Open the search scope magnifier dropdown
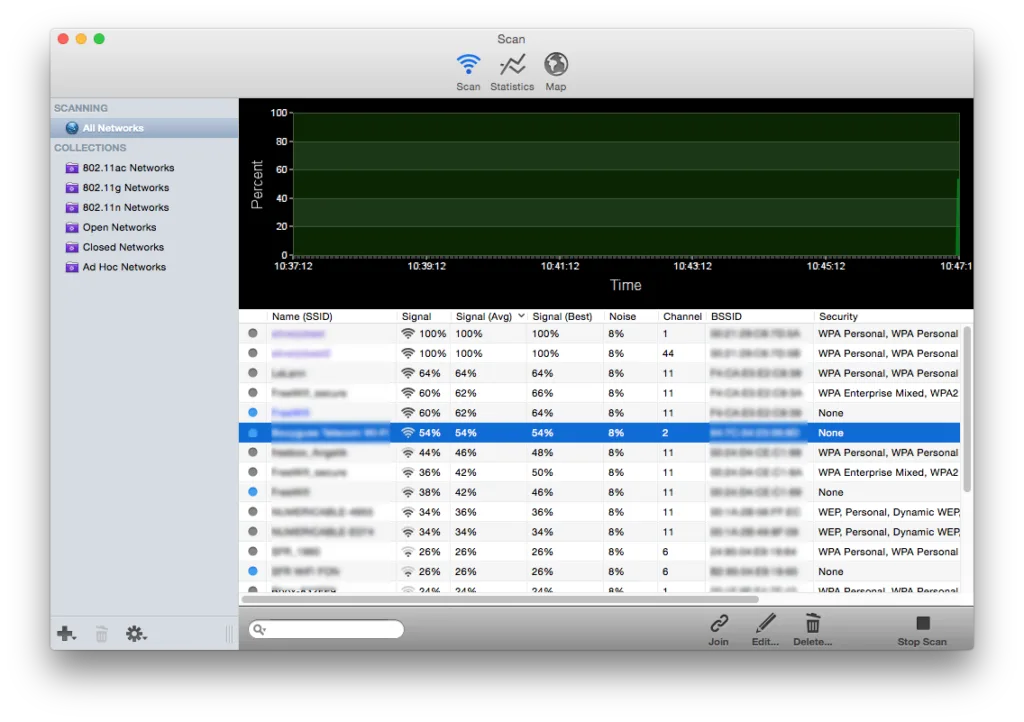Screen dimensions: 1024x722 coord(257,628)
